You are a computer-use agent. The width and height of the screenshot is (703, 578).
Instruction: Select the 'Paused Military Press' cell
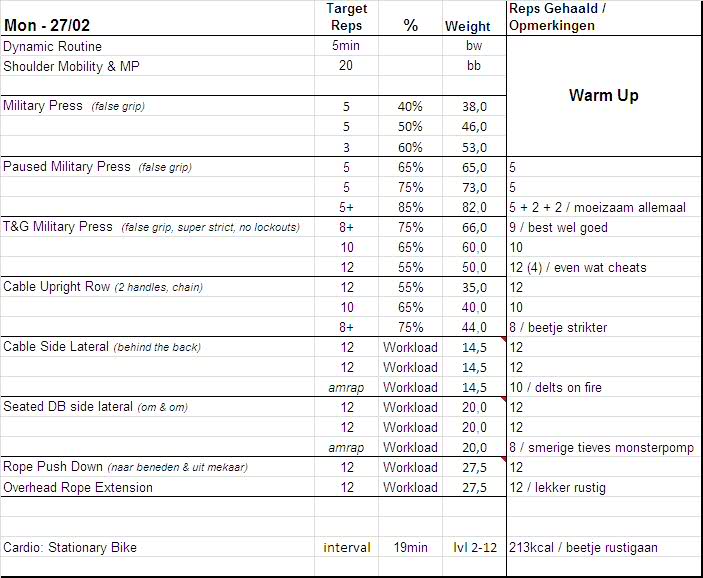pyautogui.click(x=68, y=166)
